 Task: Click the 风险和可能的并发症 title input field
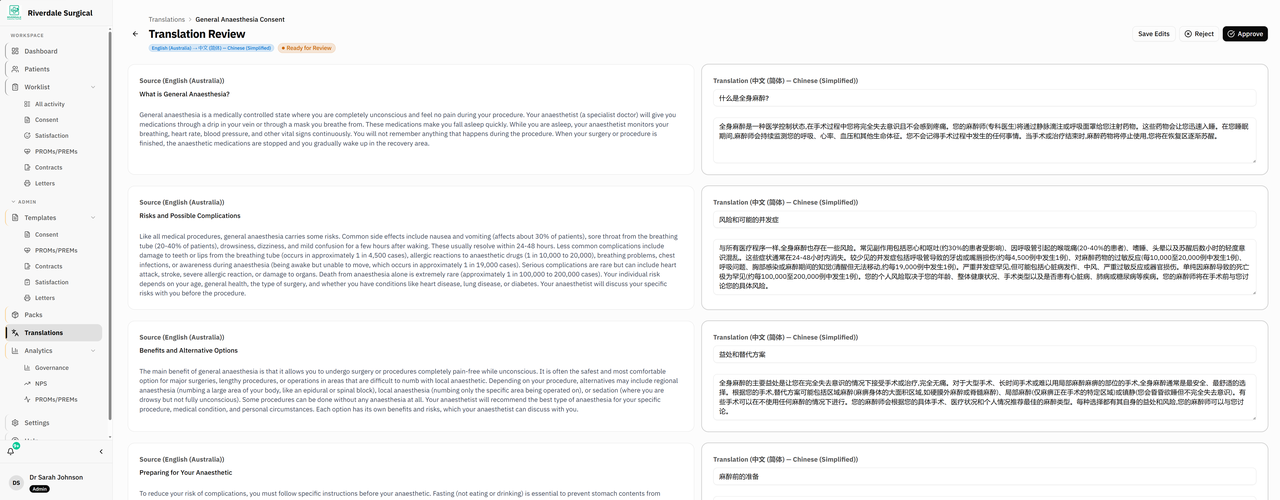pyautogui.click(x=985, y=219)
